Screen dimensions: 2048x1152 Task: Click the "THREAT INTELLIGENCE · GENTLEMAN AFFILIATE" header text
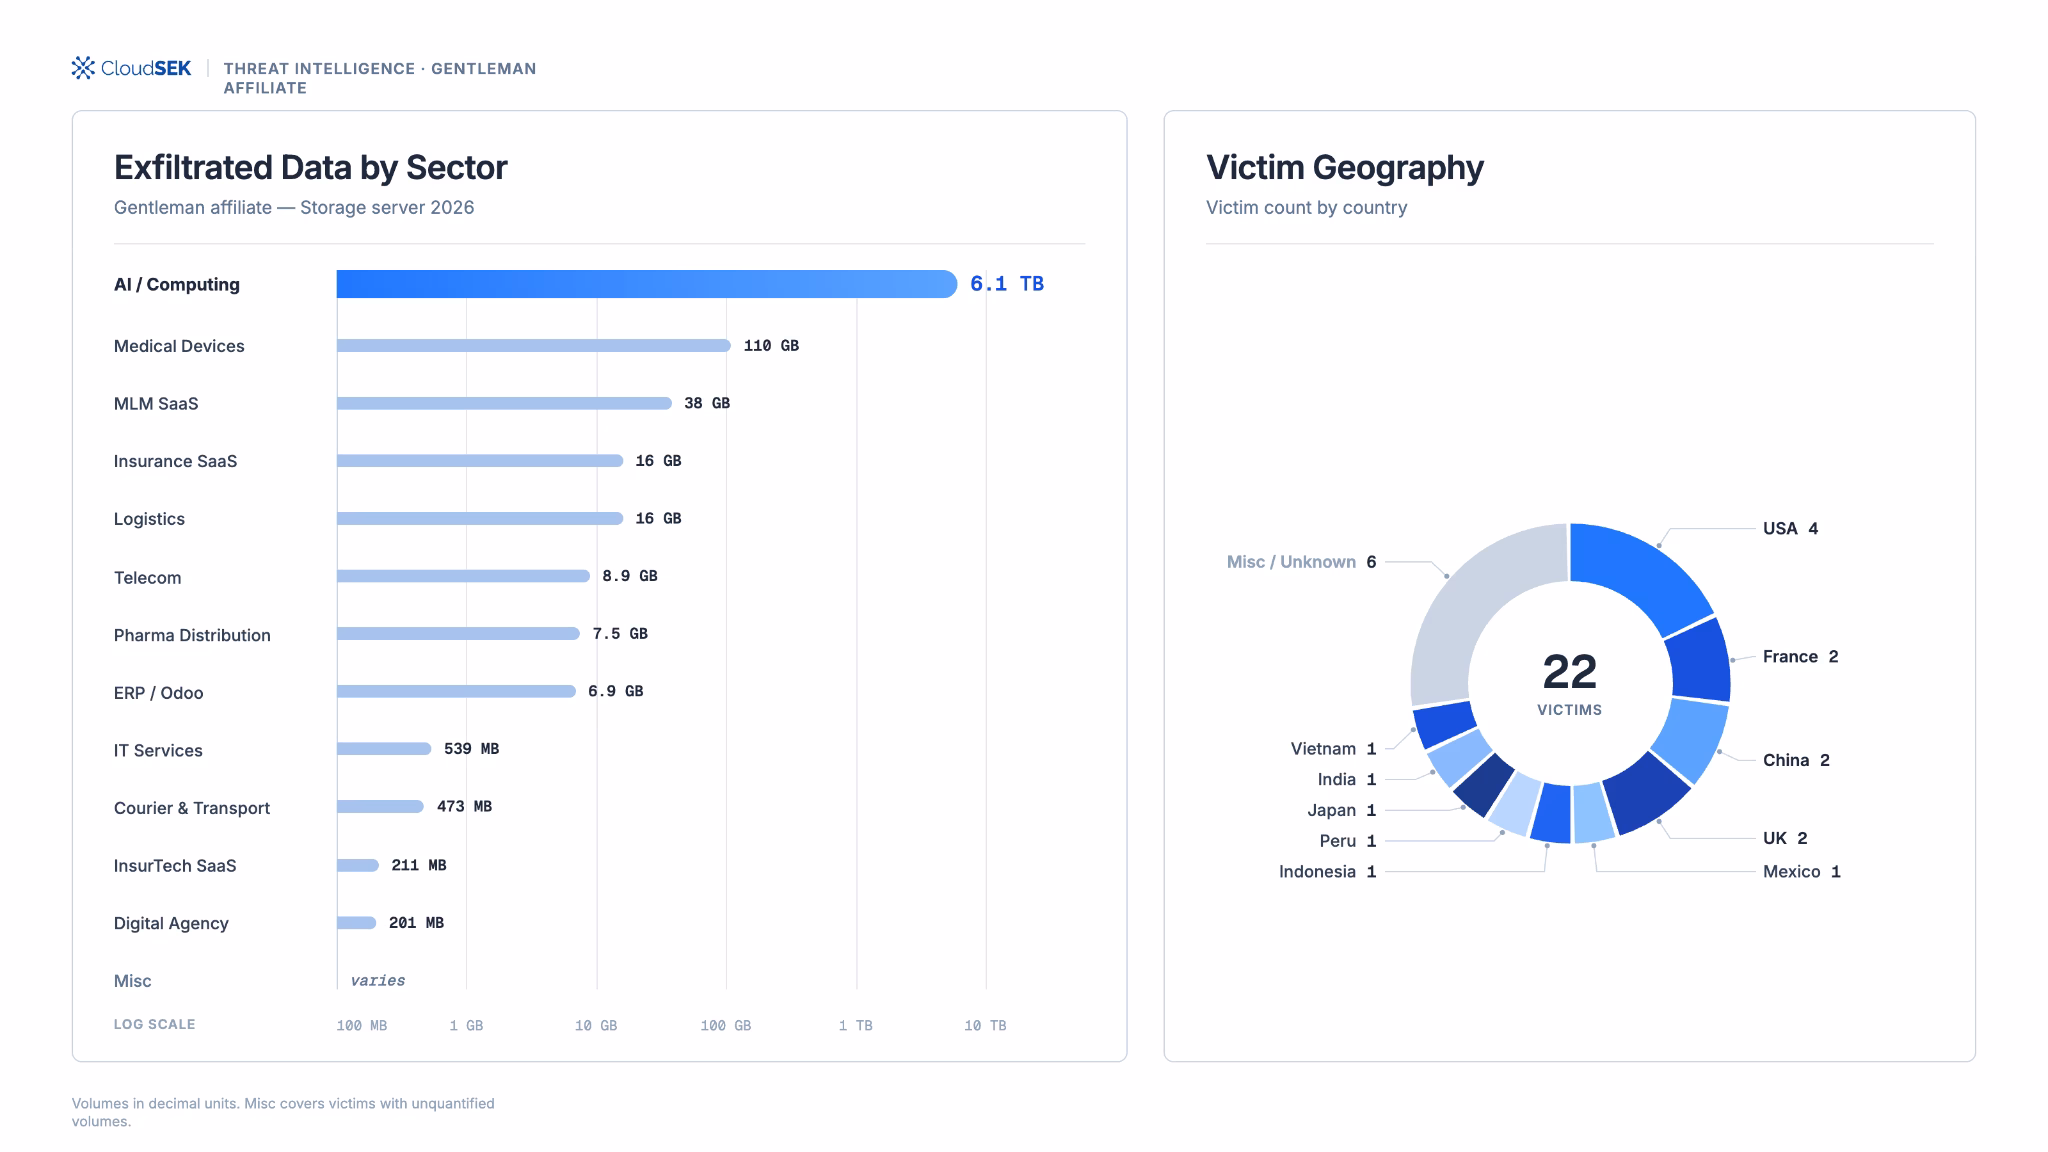pyautogui.click(x=380, y=78)
